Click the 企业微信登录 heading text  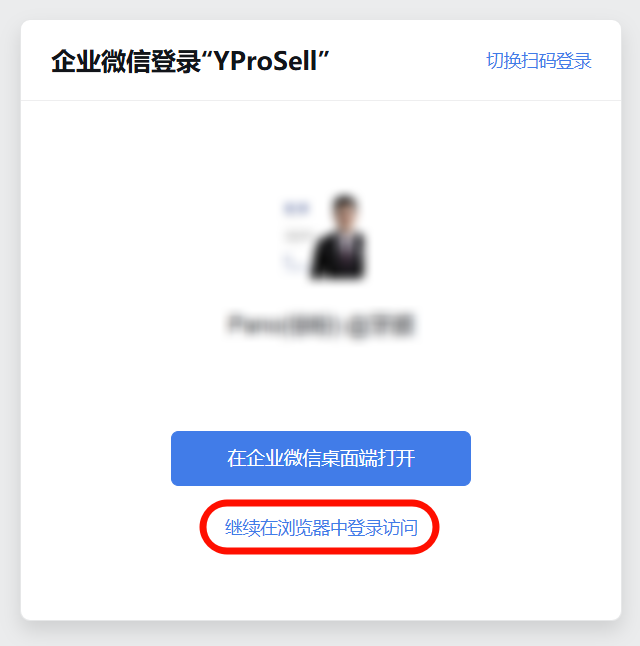pyautogui.click(x=126, y=61)
